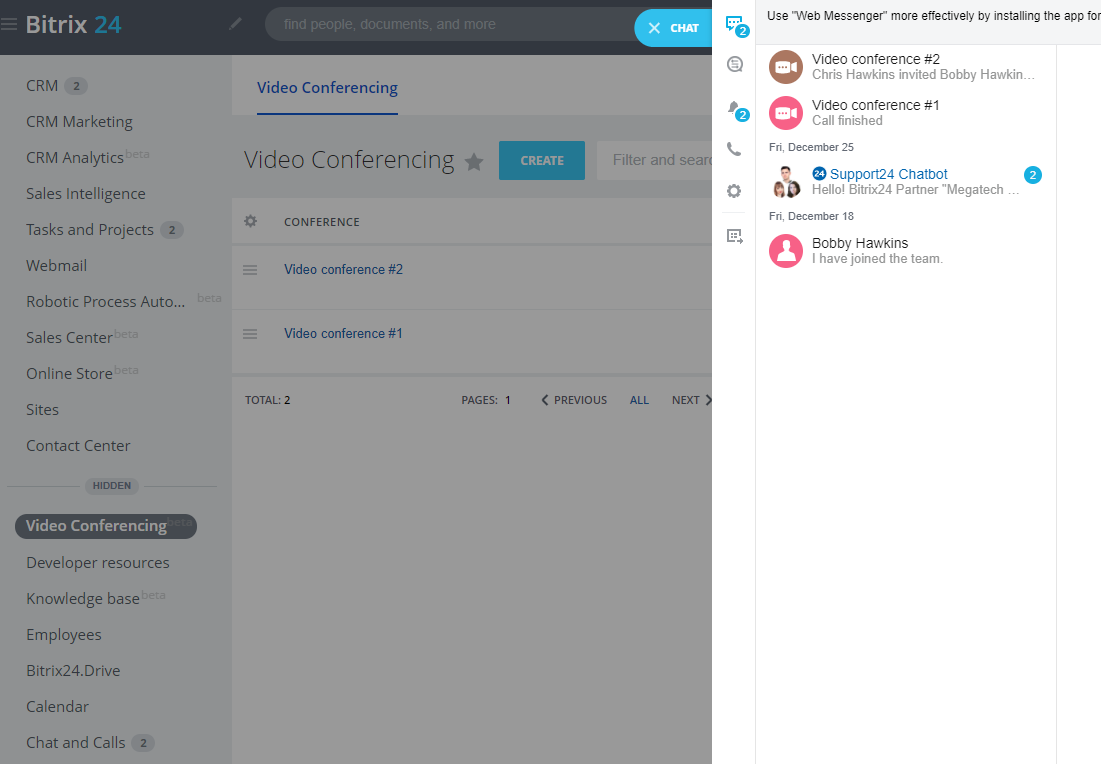Select Video conference #2 chat title
The height and width of the screenshot is (764, 1101).
click(x=876, y=59)
